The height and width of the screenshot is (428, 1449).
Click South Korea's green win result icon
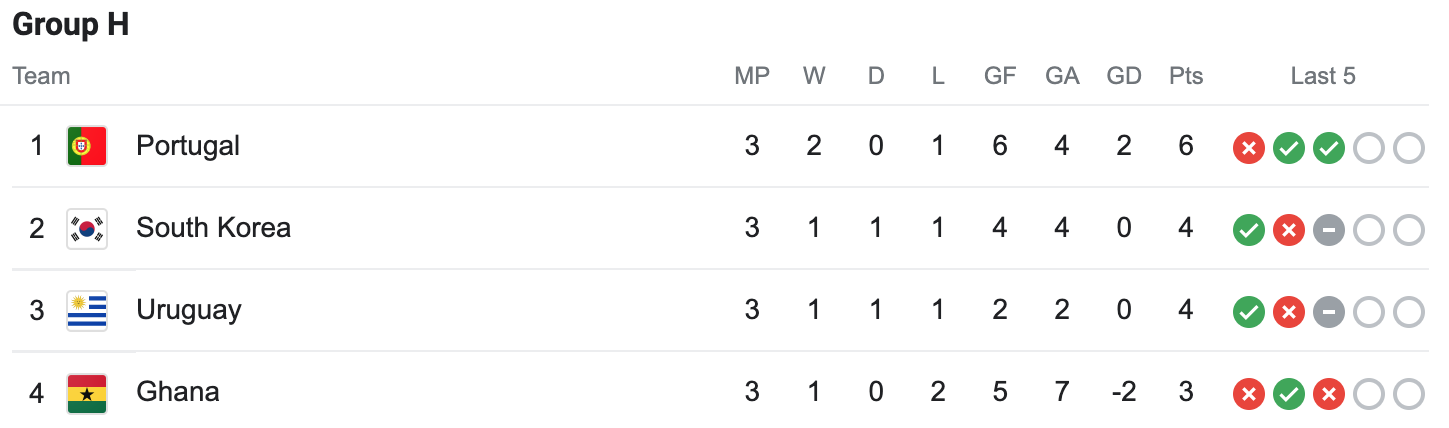click(x=1248, y=231)
